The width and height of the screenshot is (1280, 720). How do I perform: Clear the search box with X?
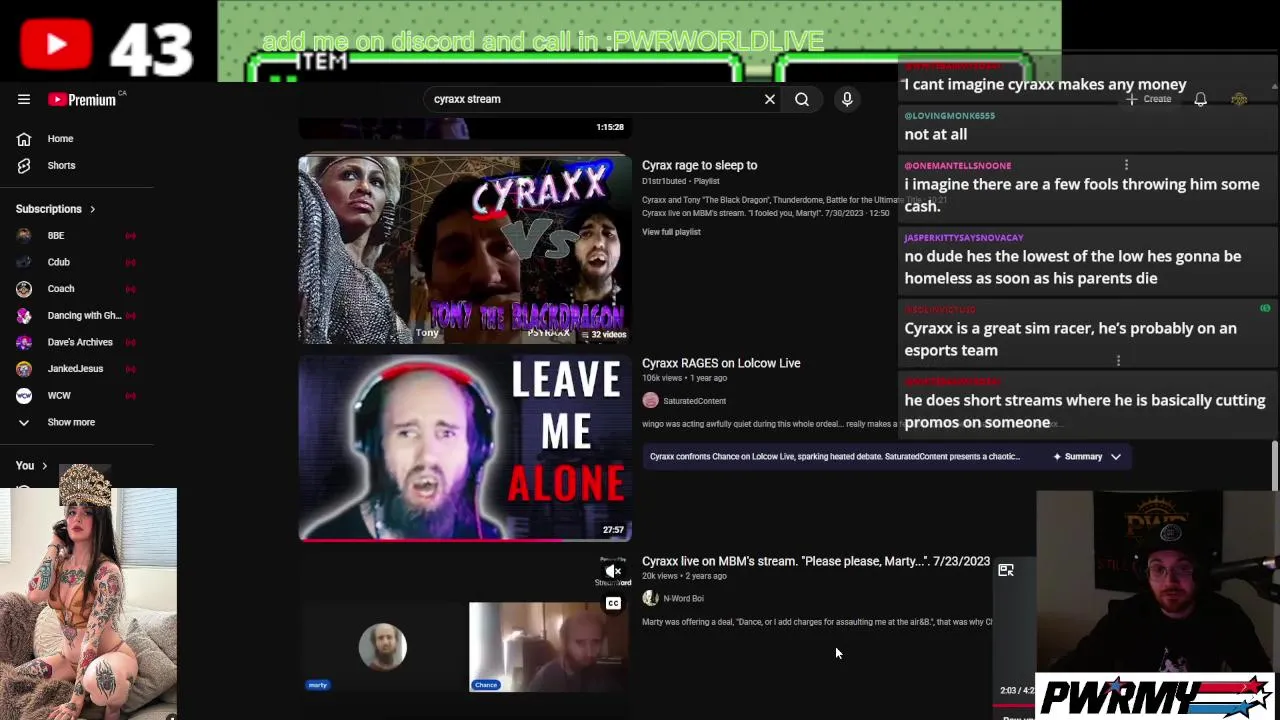click(770, 99)
